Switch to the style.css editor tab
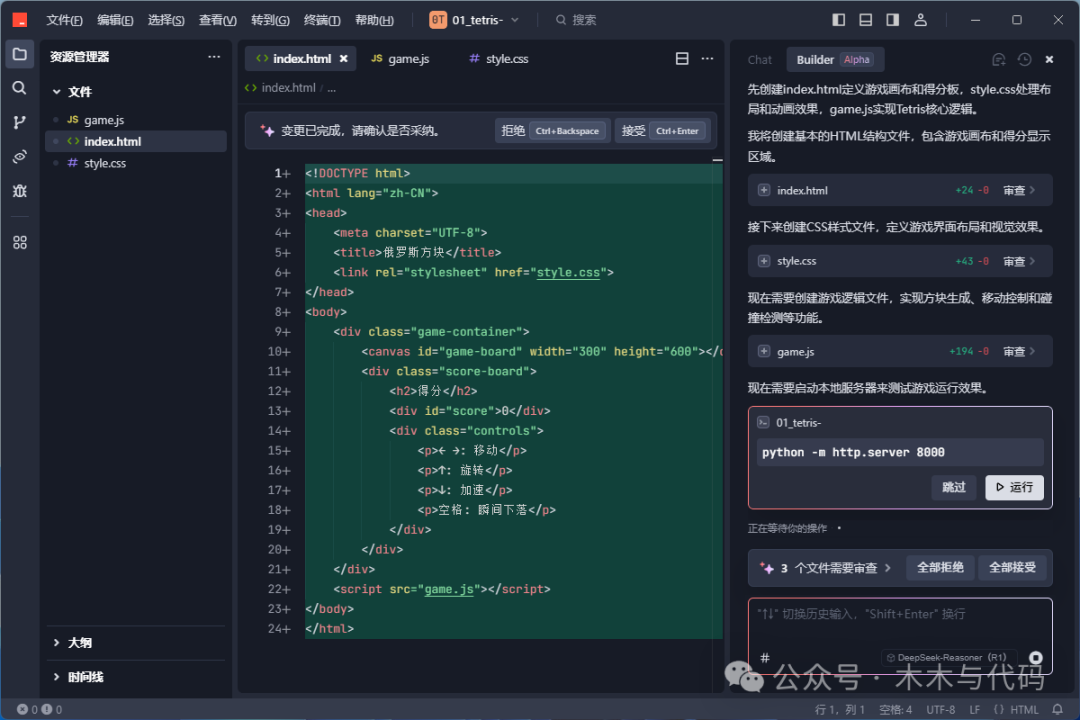The width and height of the screenshot is (1080, 720). pos(499,59)
